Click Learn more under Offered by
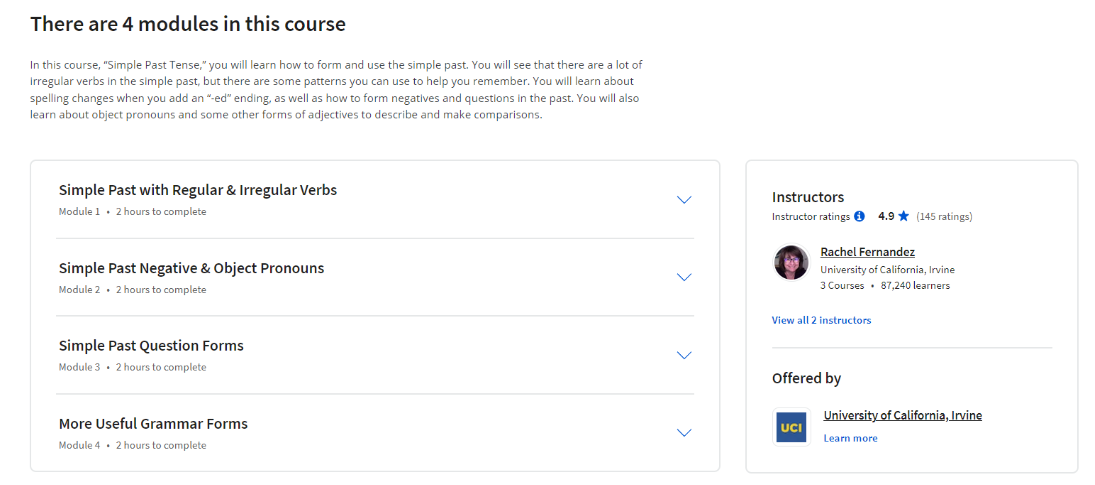The image size is (1095, 485). pyautogui.click(x=850, y=438)
